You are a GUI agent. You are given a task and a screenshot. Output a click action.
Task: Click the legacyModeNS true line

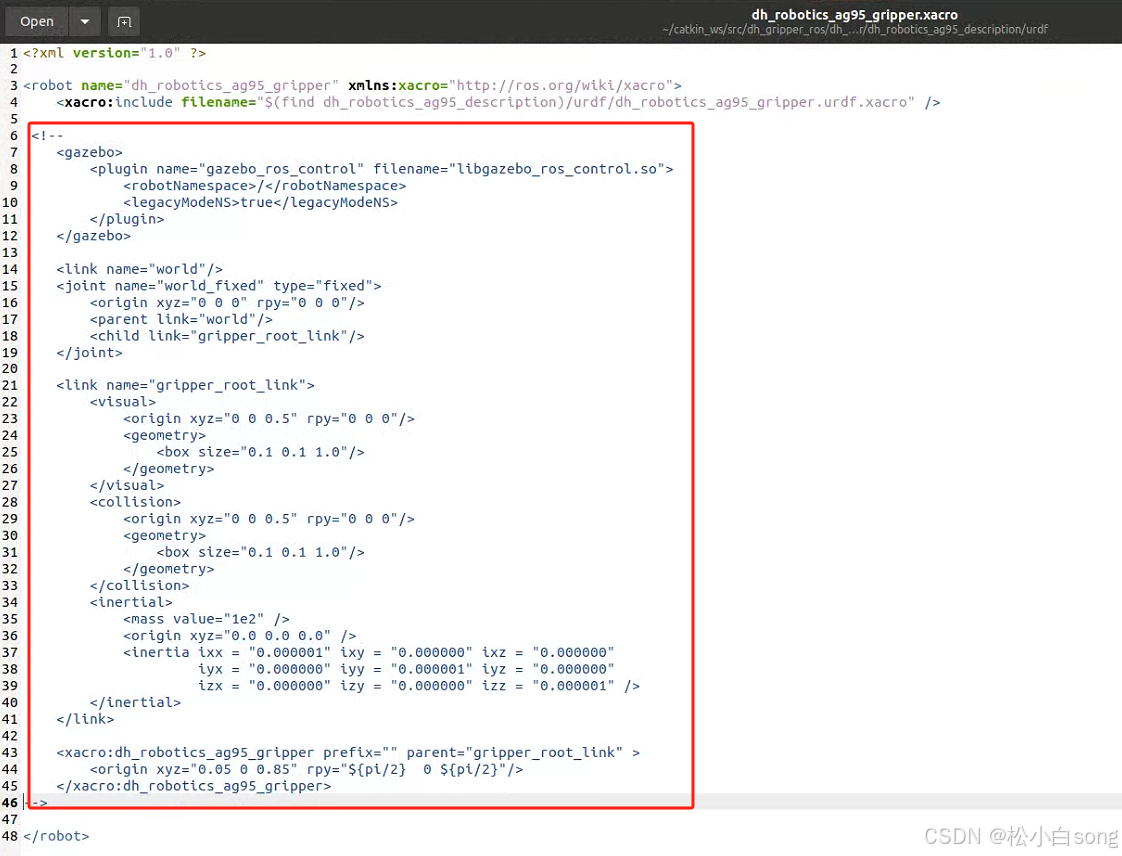click(260, 203)
